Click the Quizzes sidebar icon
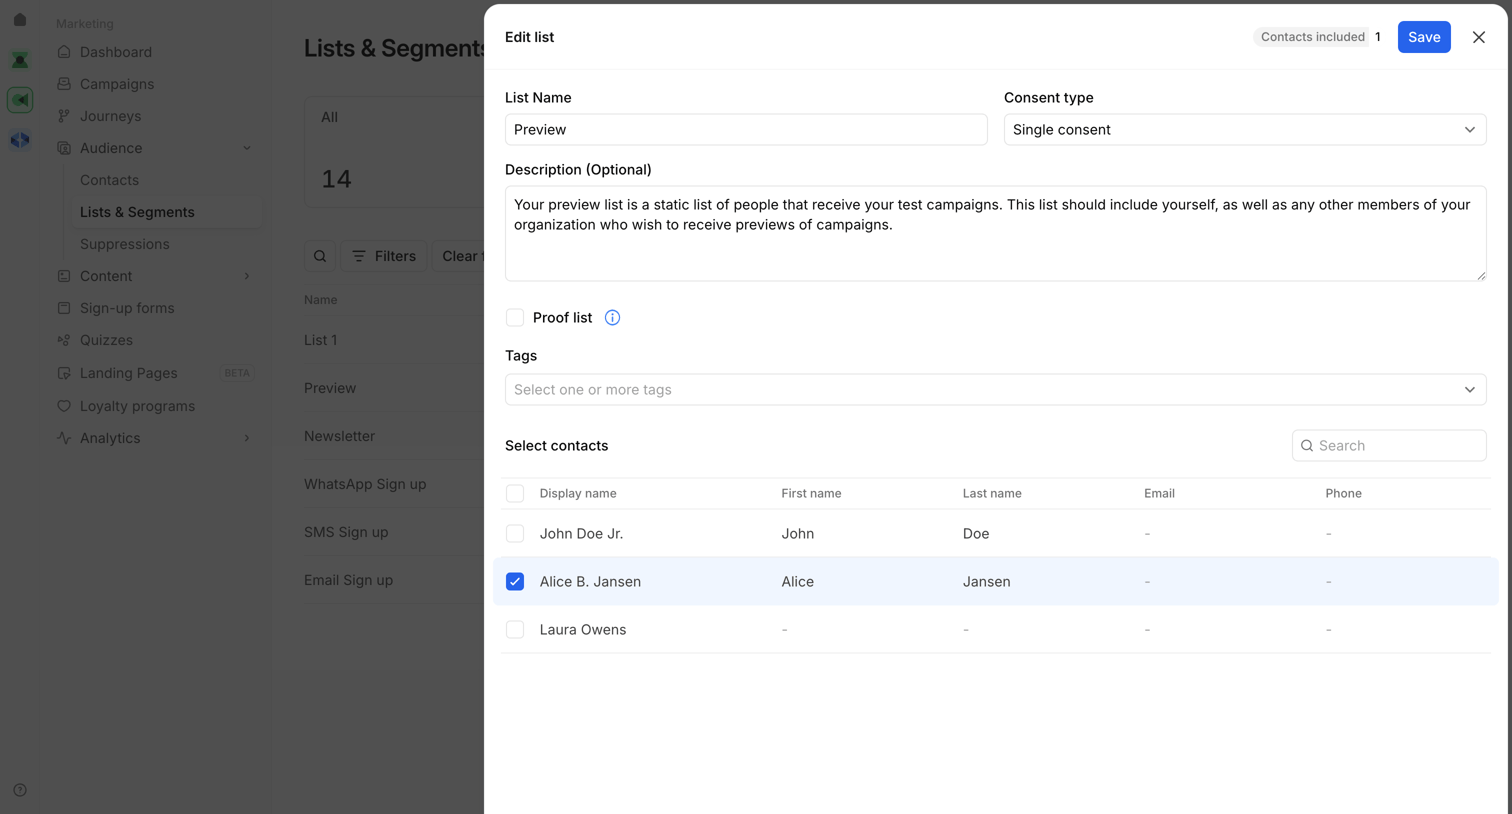The width and height of the screenshot is (1512, 814). point(64,340)
